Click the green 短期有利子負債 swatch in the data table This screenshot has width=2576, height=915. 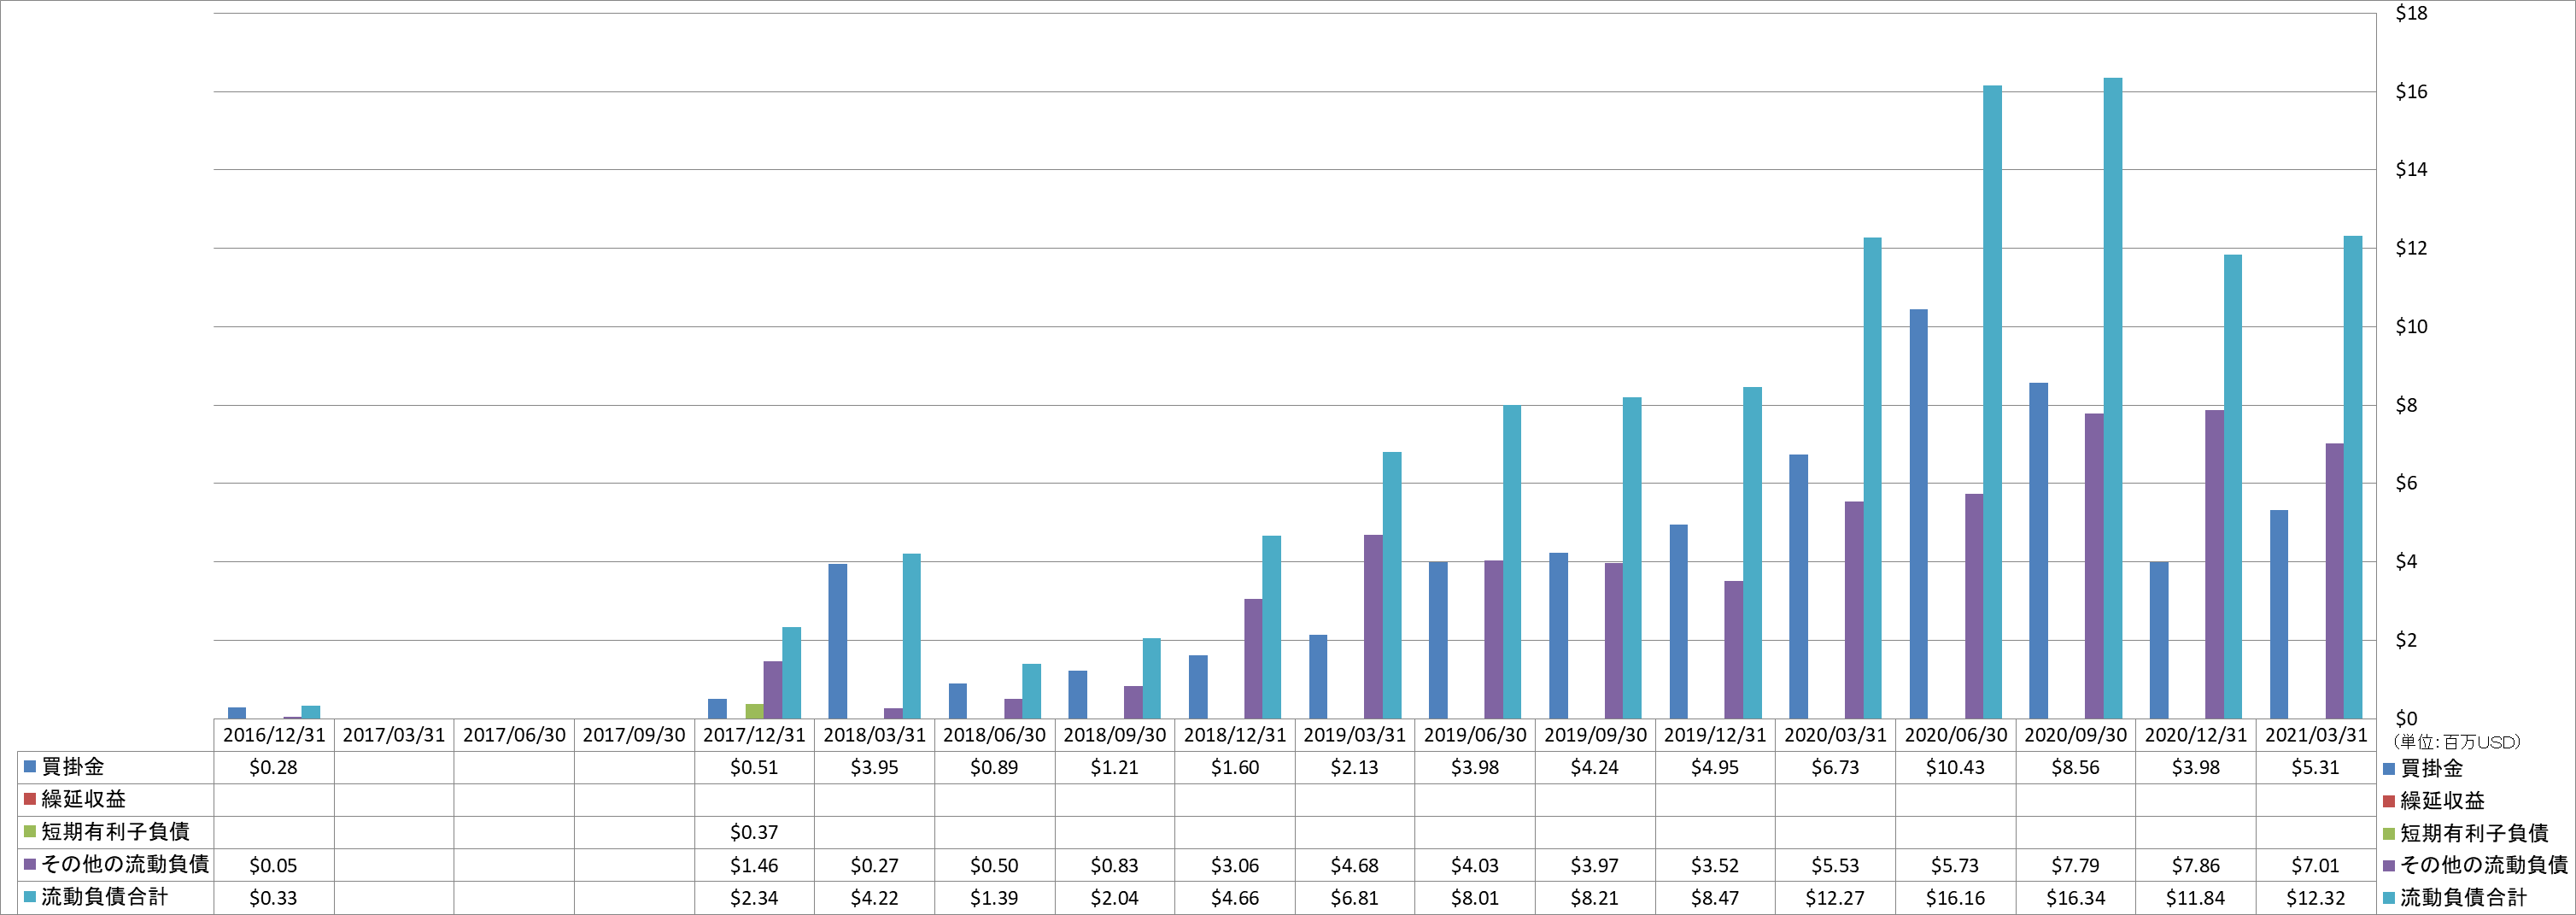pos(30,831)
